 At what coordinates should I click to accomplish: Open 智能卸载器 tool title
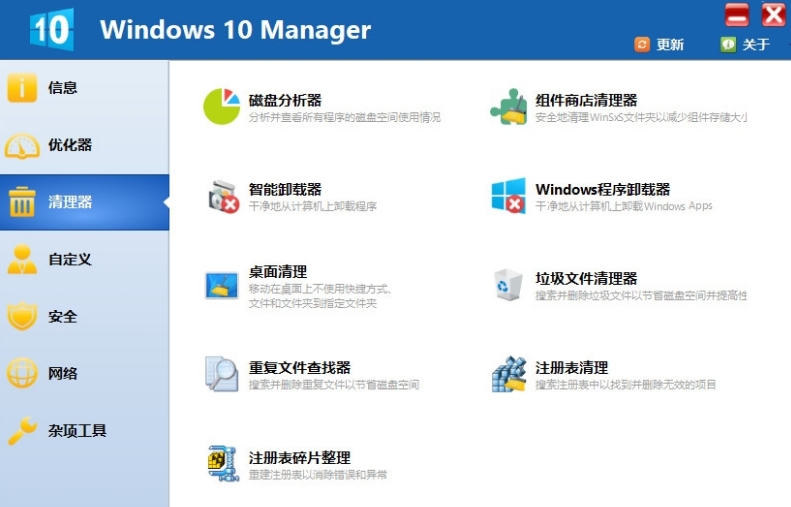[285, 190]
